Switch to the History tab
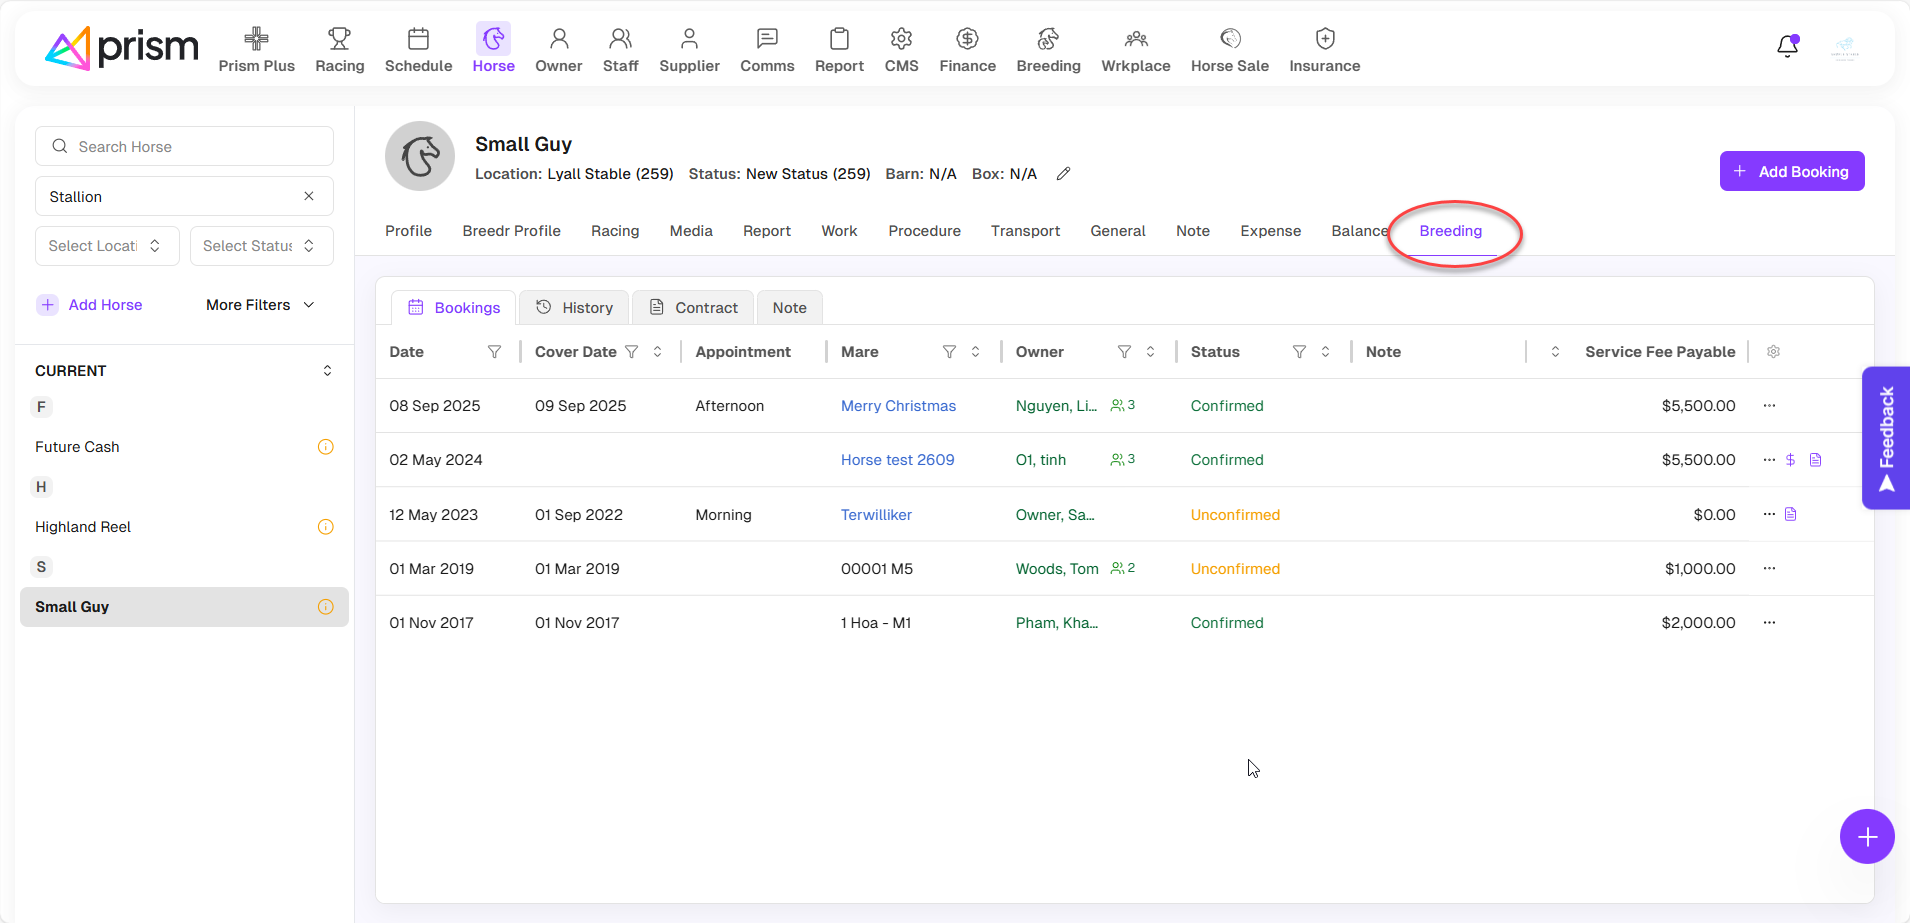Screen dimensions: 1910x923 (x=574, y=308)
